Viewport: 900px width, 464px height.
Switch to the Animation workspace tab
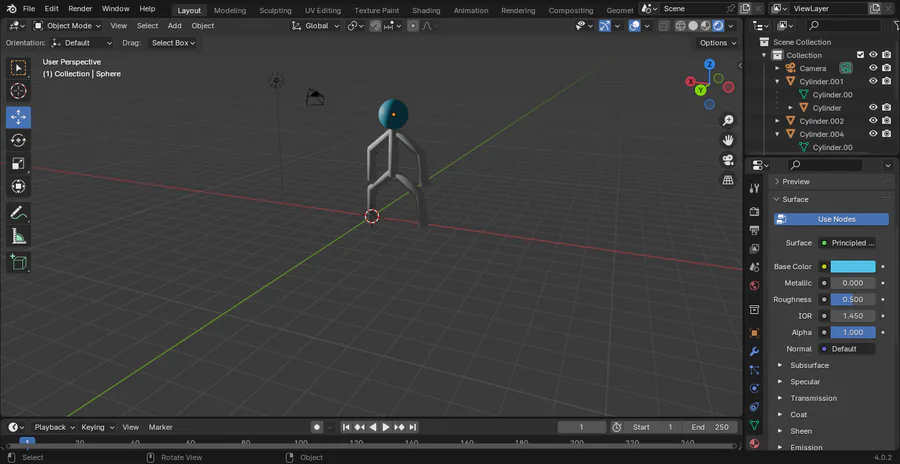tap(471, 10)
